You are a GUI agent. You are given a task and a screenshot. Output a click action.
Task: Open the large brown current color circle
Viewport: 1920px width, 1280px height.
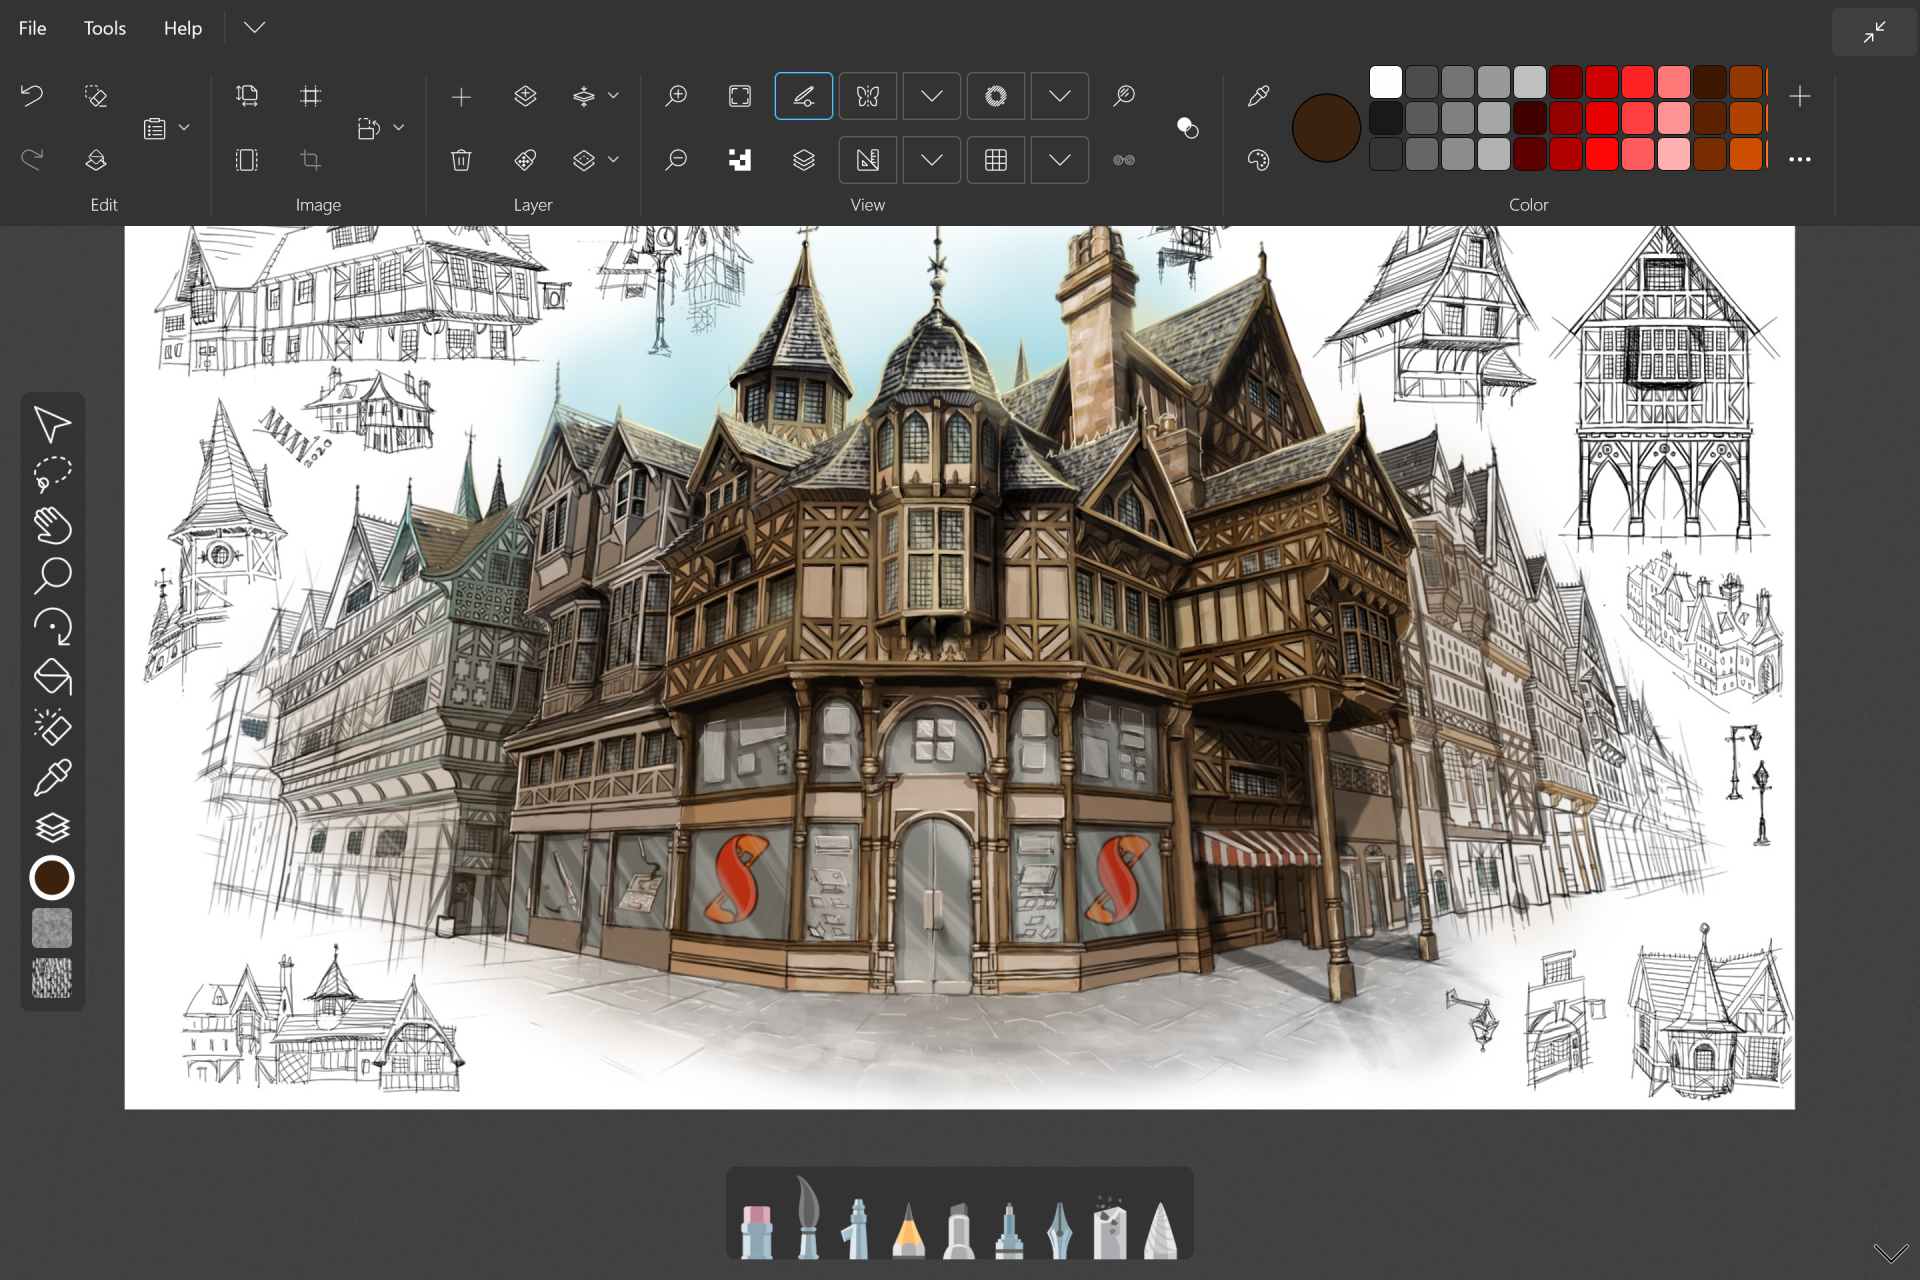point(1326,128)
